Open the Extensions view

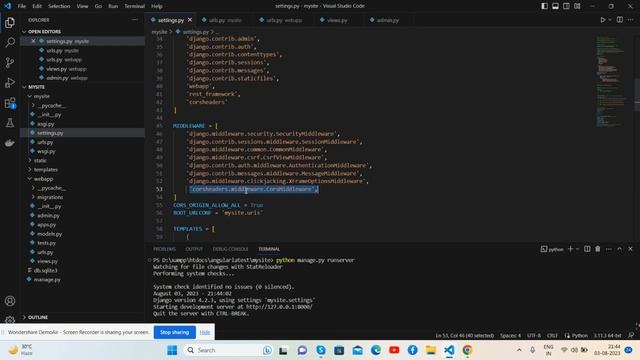[10, 102]
